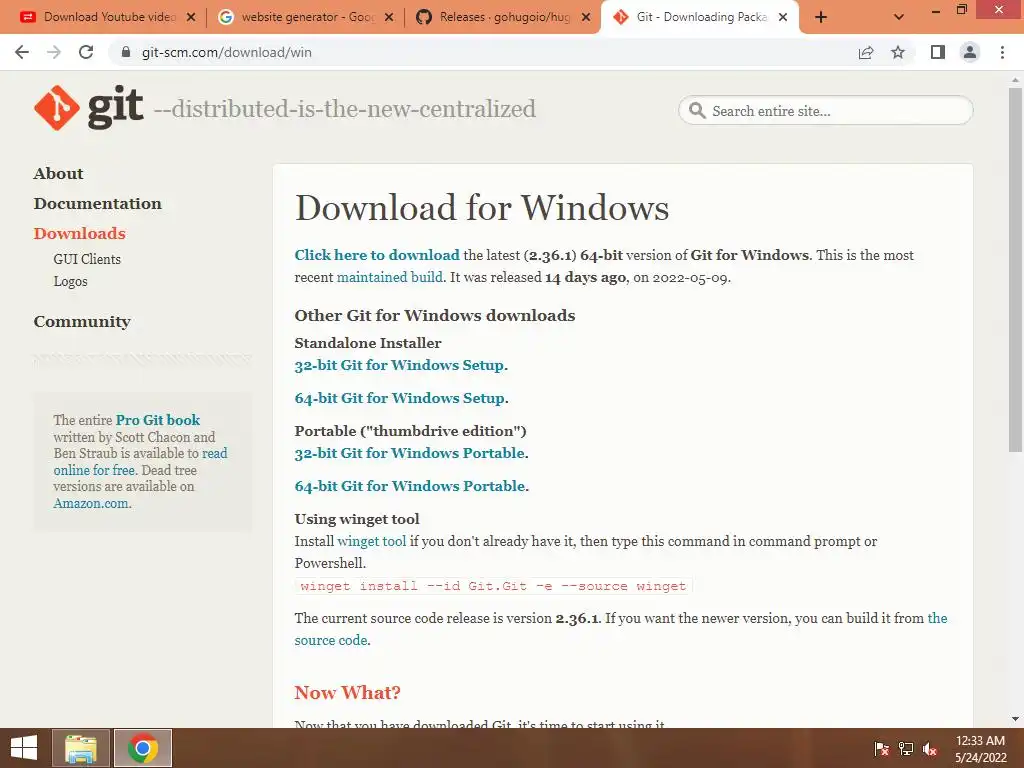Open the Chrome profile avatar
This screenshot has width=1024, height=768.
(x=970, y=52)
